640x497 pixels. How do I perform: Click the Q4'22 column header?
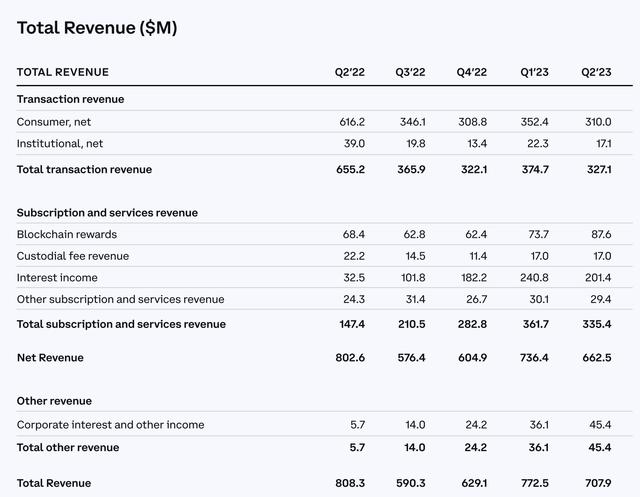pos(471,72)
